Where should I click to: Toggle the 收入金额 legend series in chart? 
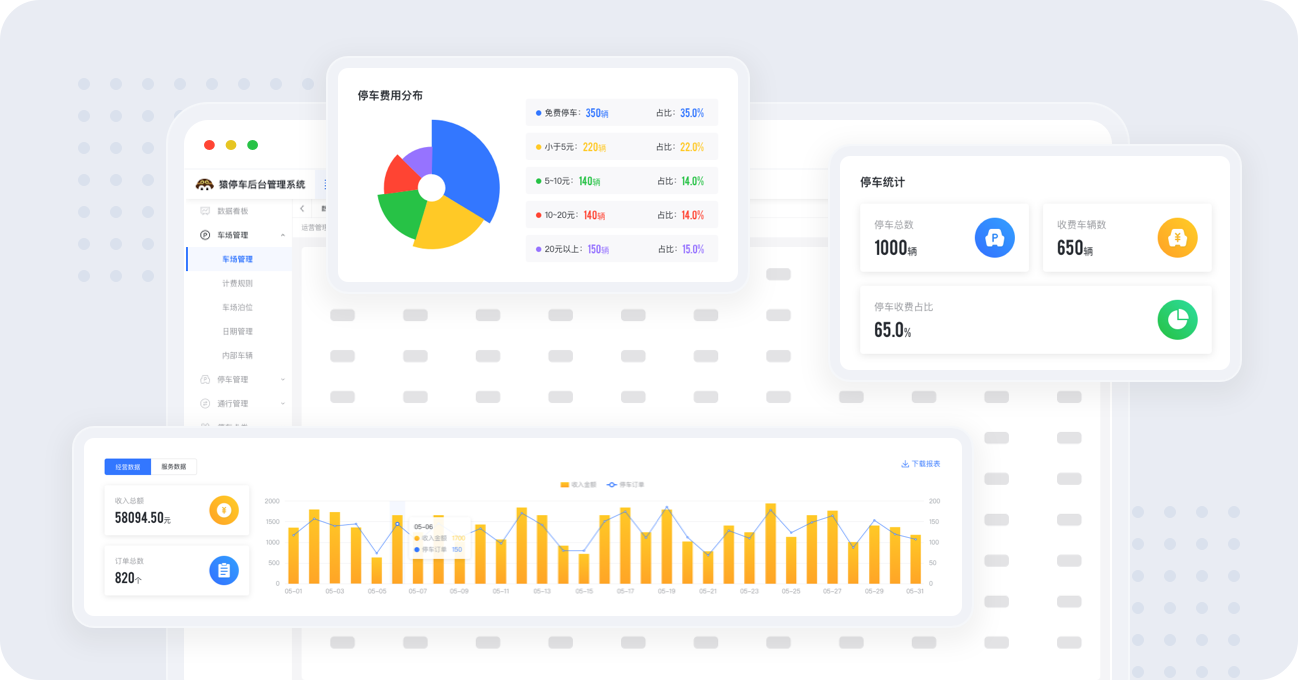[x=578, y=484]
